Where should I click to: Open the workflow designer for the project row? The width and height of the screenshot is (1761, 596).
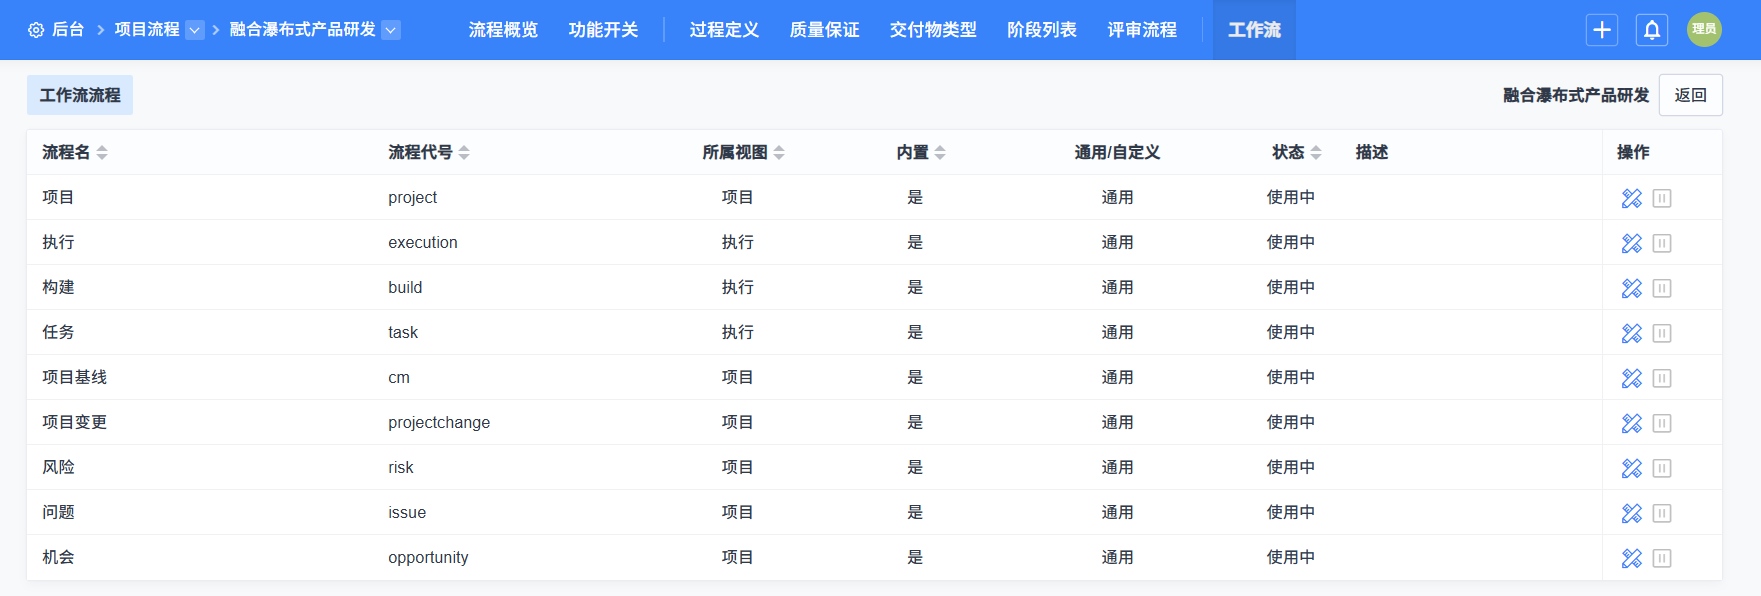[x=1631, y=198]
